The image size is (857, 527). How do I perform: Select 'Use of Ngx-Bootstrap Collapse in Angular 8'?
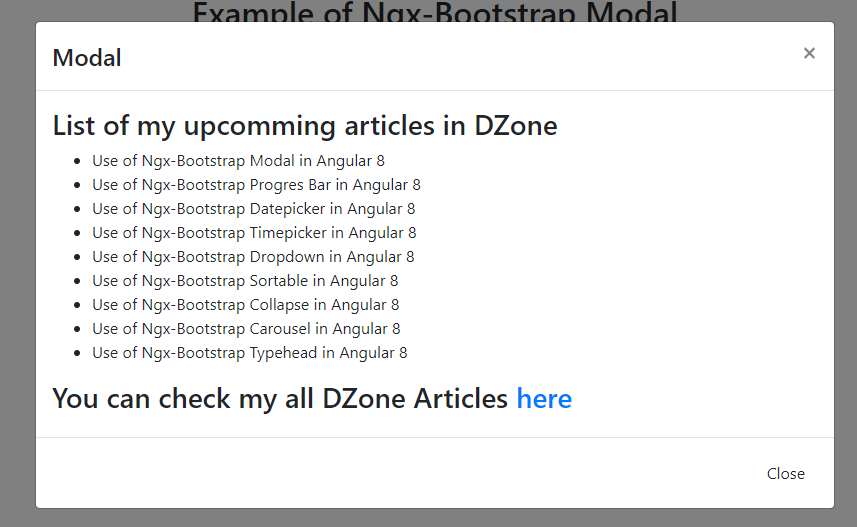tap(245, 305)
